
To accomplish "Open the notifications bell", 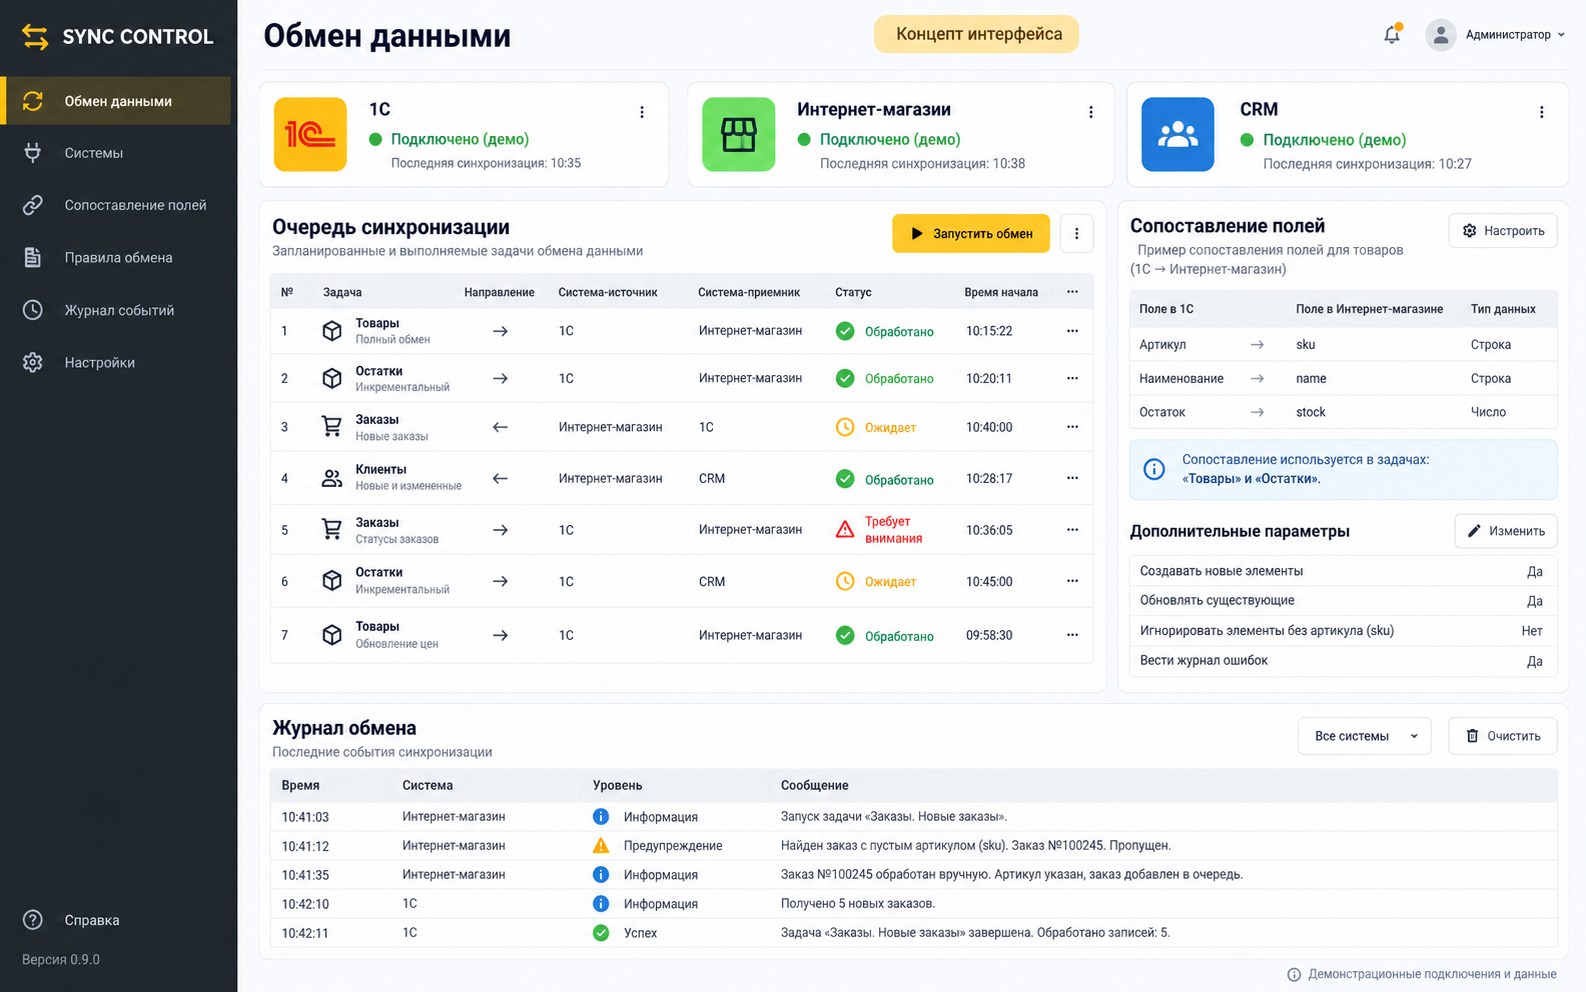I will [x=1391, y=35].
